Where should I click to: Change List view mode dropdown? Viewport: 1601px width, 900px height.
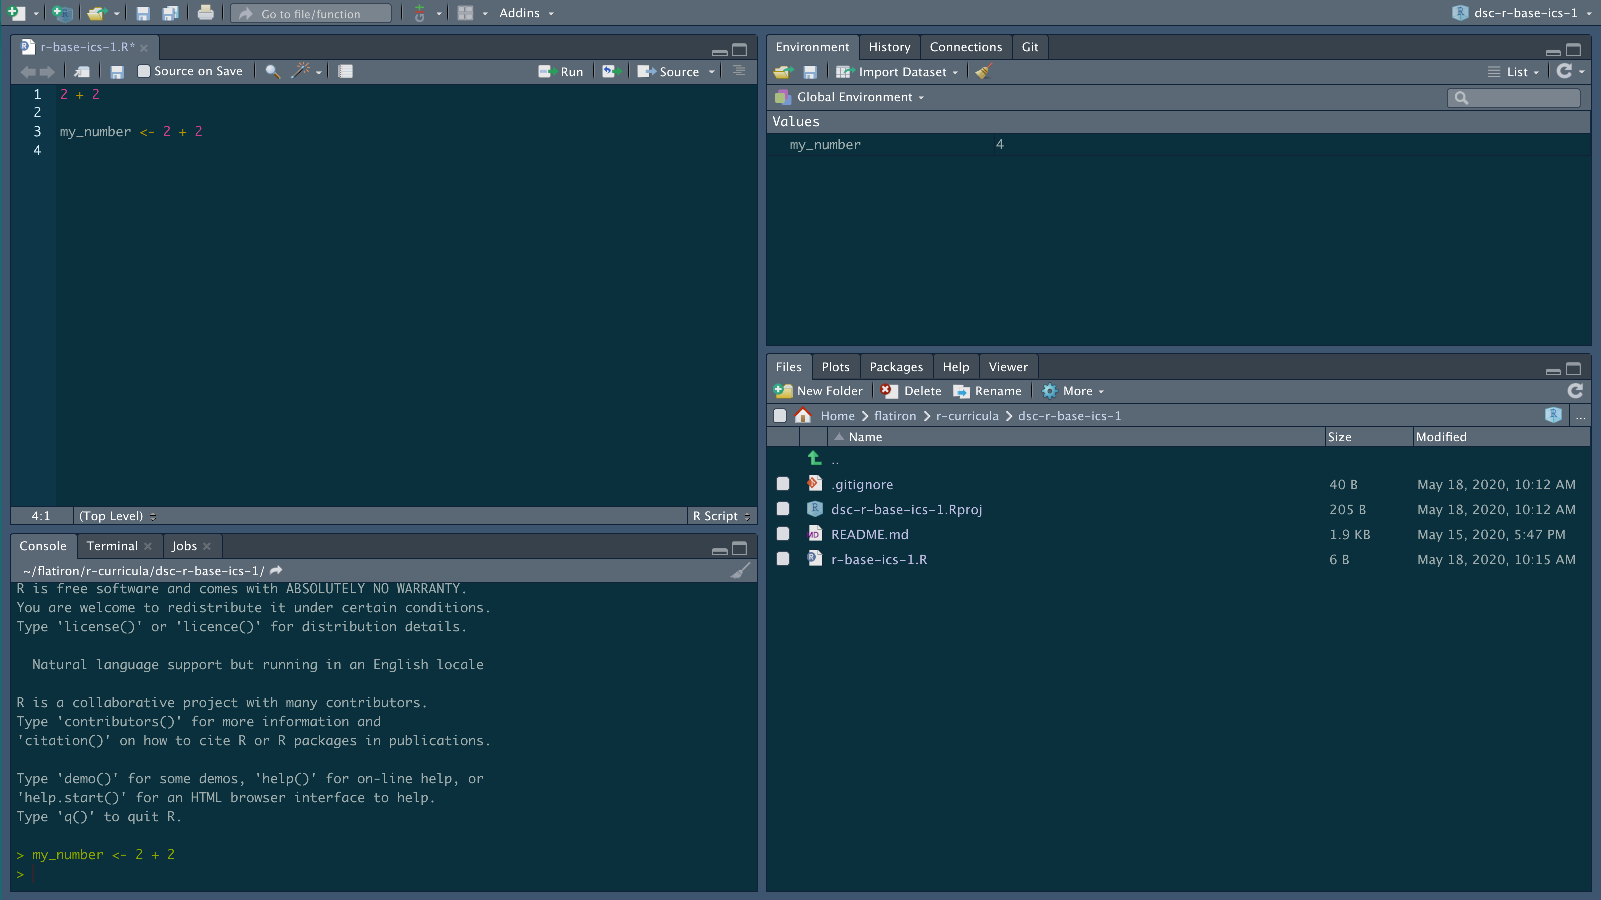(x=1513, y=72)
